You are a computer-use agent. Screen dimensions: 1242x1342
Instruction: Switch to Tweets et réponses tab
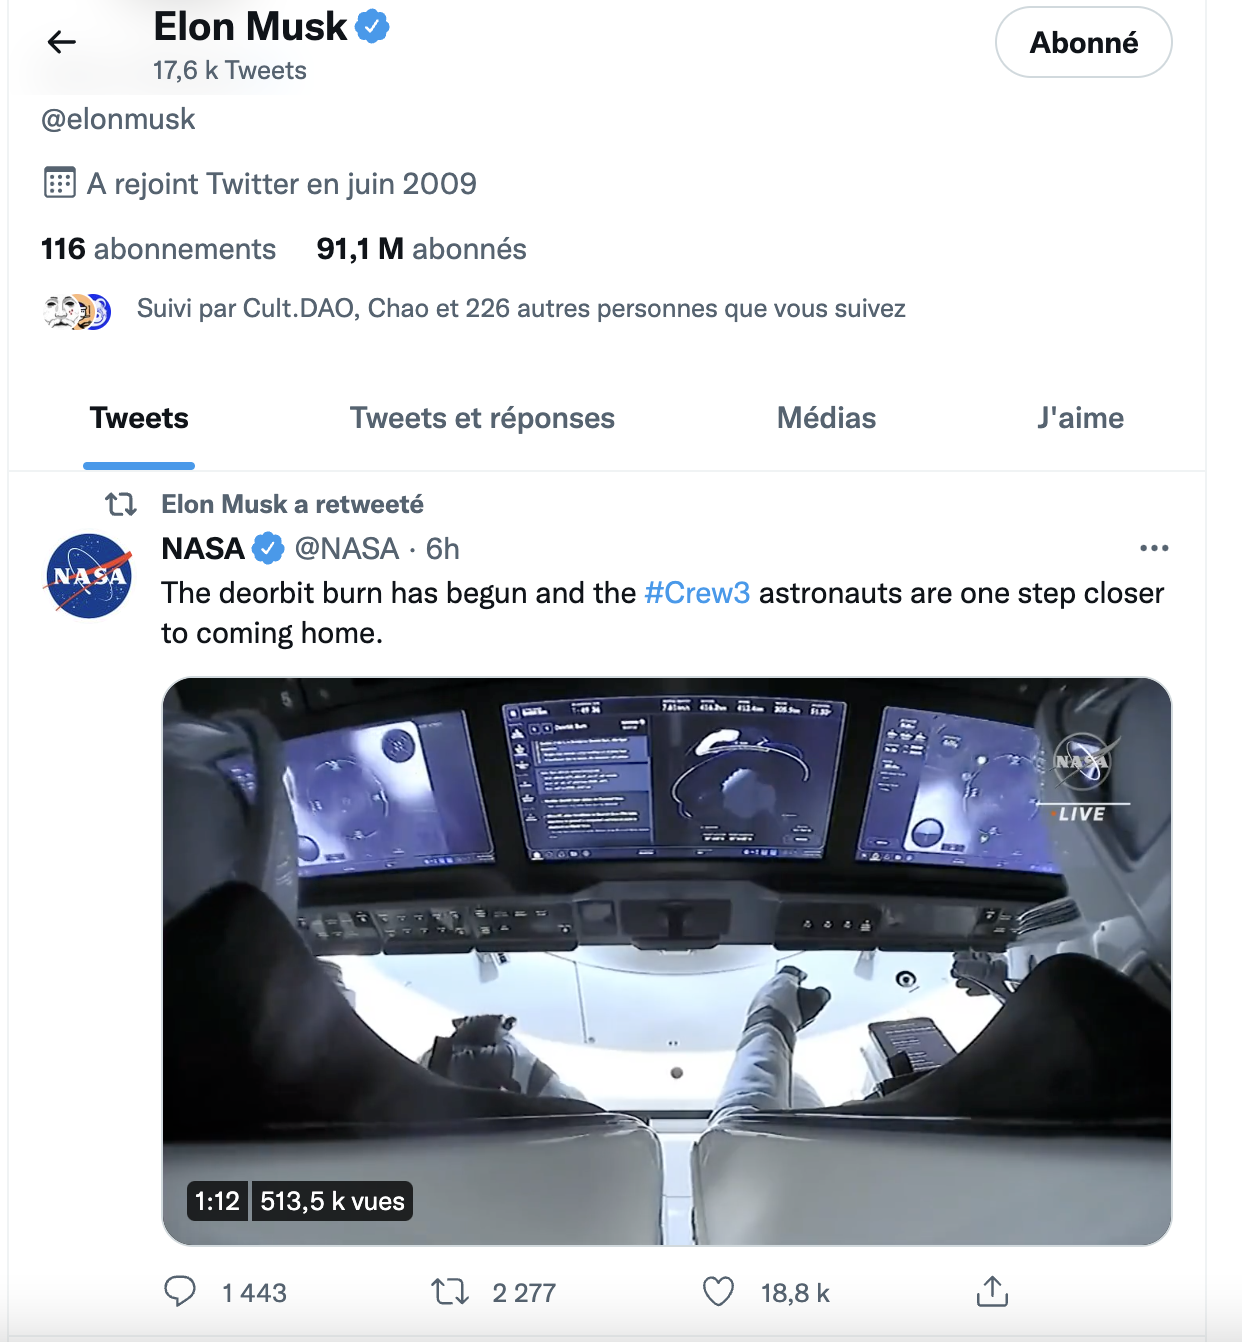[x=482, y=418]
